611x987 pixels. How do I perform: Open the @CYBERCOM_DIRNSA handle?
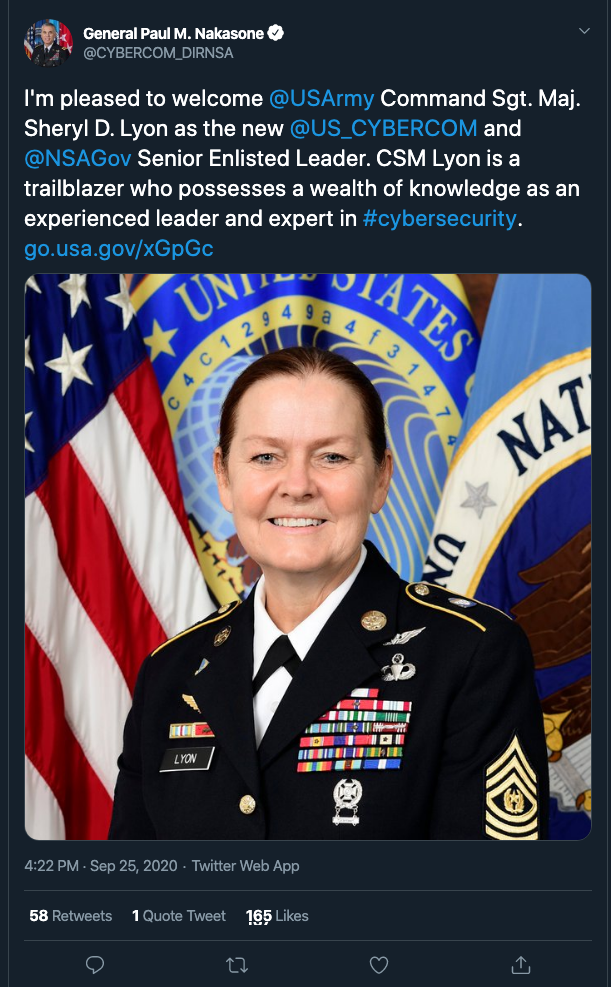pos(158,53)
